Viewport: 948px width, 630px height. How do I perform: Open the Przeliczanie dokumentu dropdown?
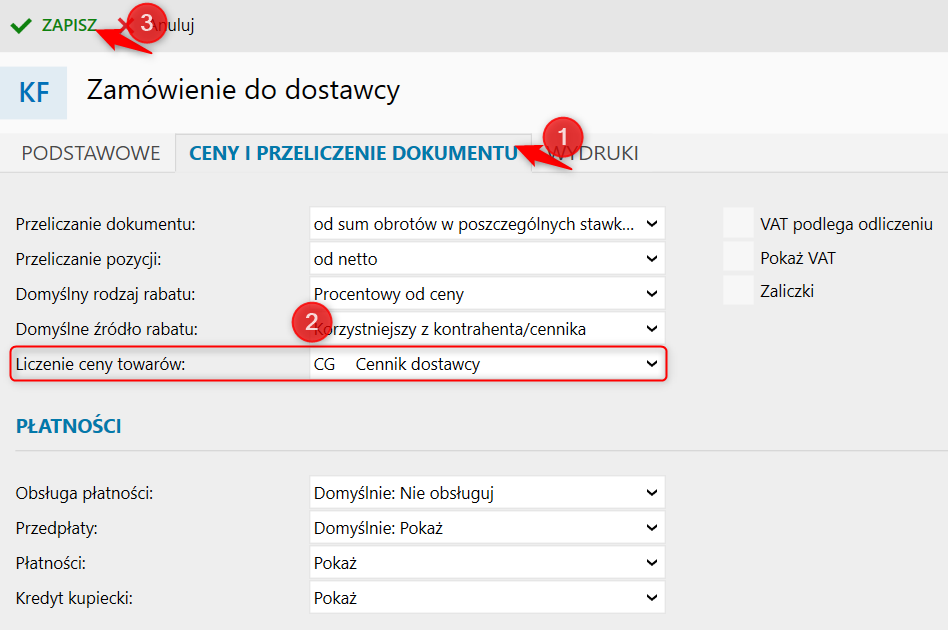coord(487,224)
